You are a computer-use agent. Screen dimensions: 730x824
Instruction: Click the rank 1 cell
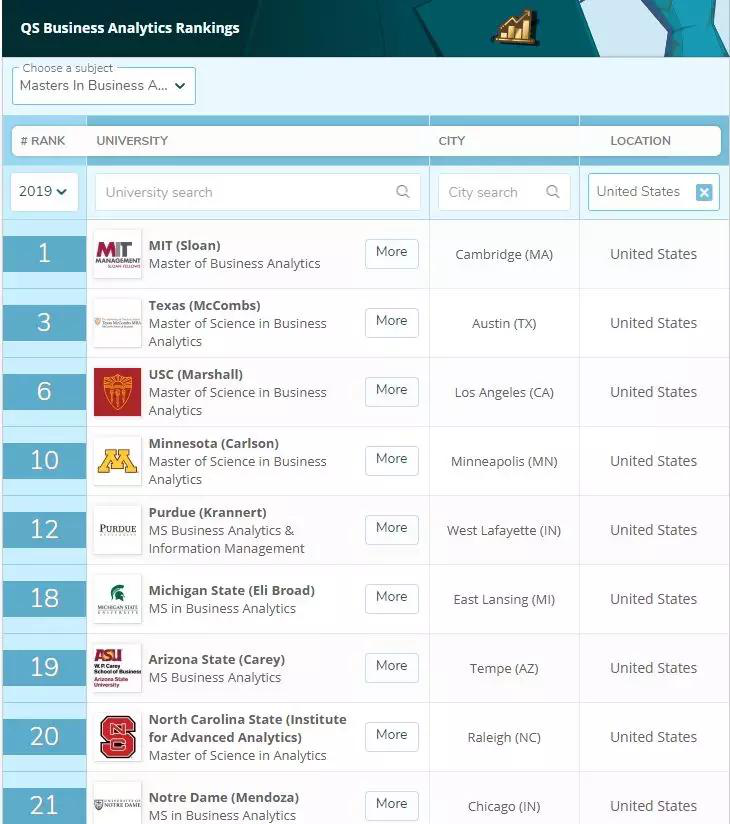pos(45,254)
